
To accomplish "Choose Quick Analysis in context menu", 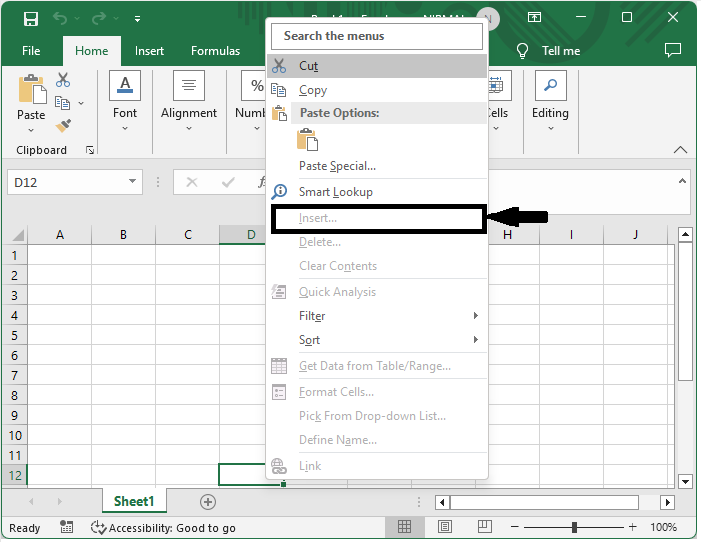I will tap(377, 292).
